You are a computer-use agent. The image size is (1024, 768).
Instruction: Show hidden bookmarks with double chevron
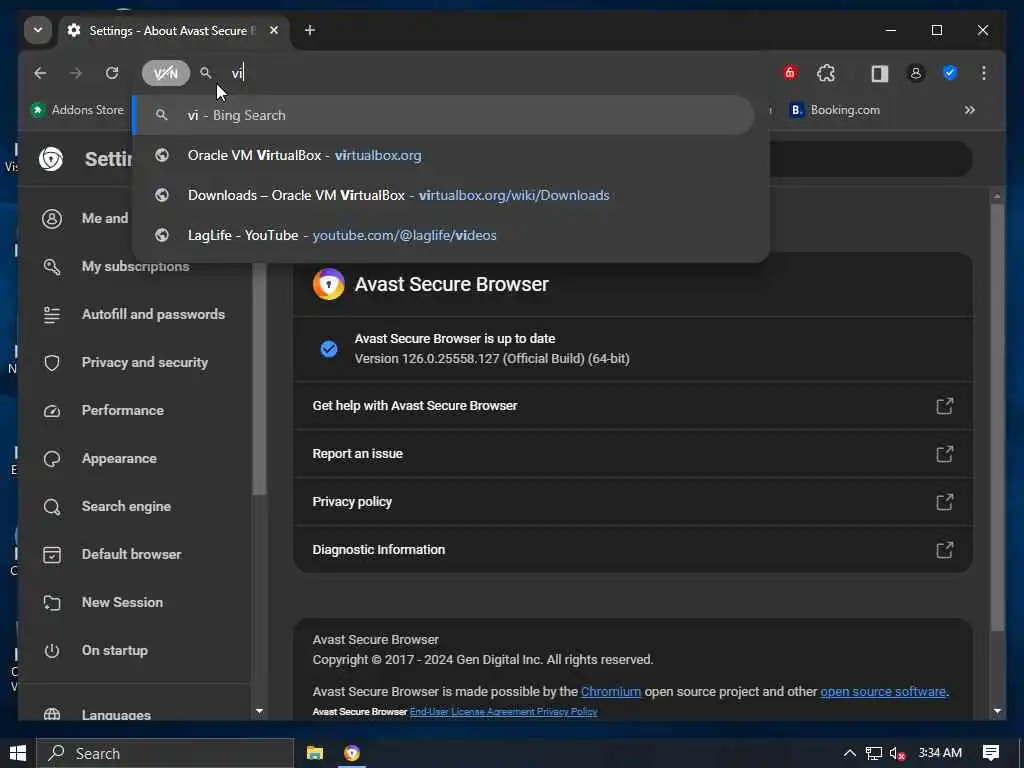970,110
